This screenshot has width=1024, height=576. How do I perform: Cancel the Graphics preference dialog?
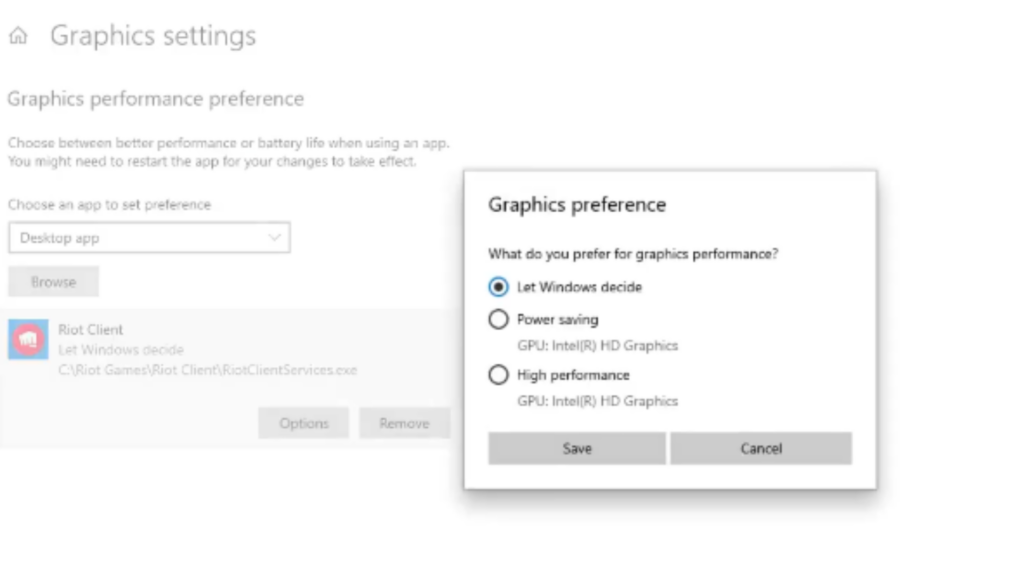[761, 448]
